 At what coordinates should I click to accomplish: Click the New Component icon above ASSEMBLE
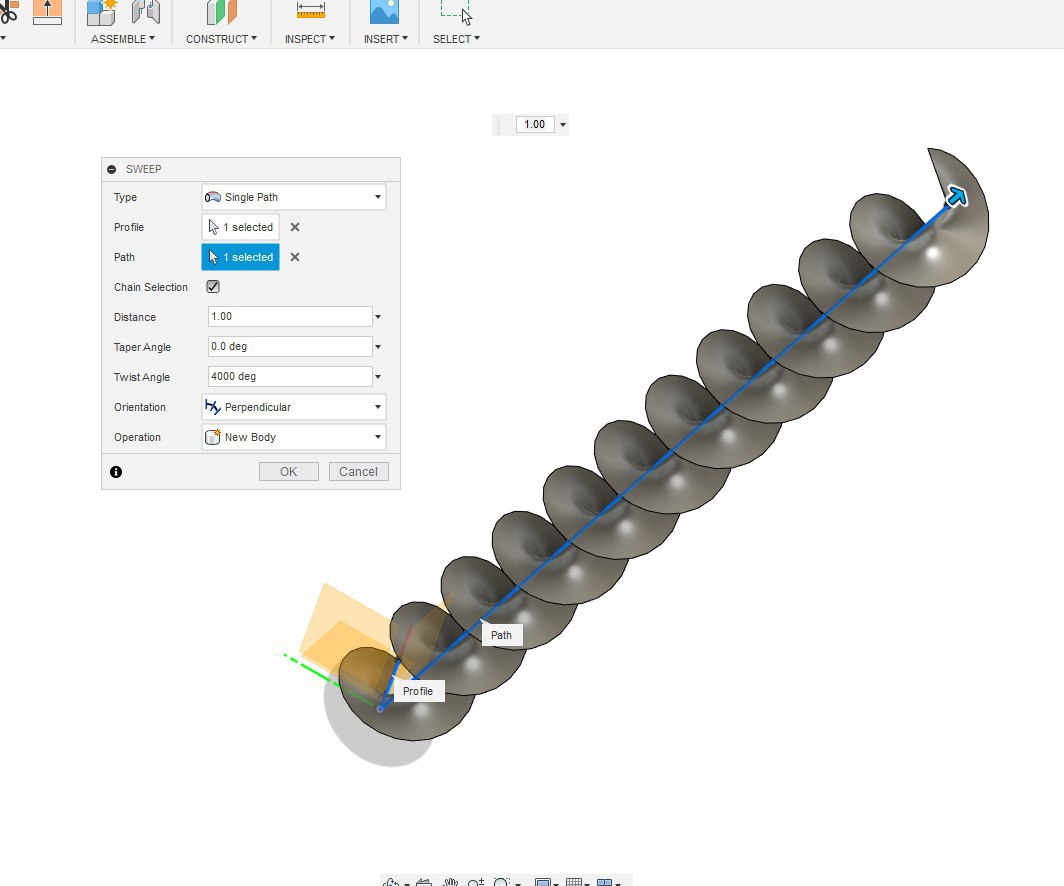click(x=102, y=12)
